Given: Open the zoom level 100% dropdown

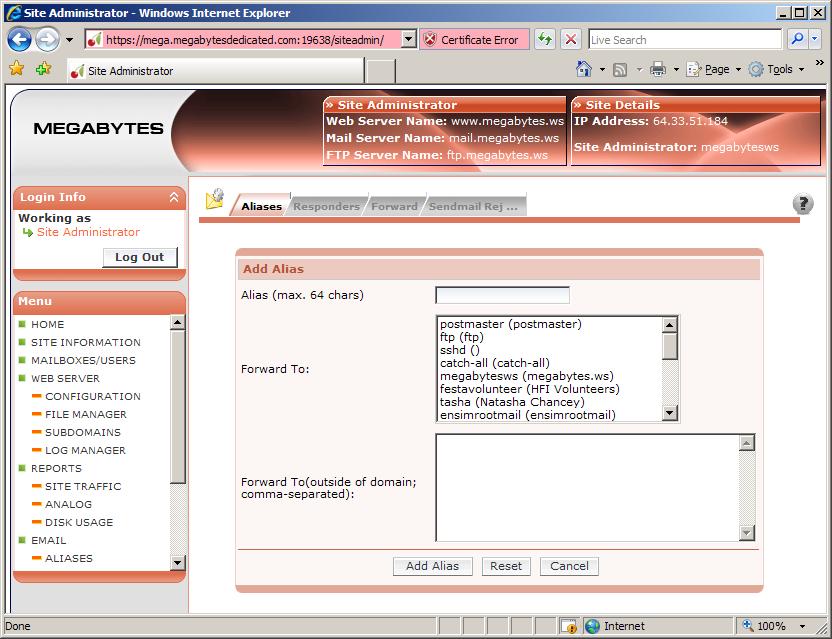Looking at the screenshot, I should 799,626.
